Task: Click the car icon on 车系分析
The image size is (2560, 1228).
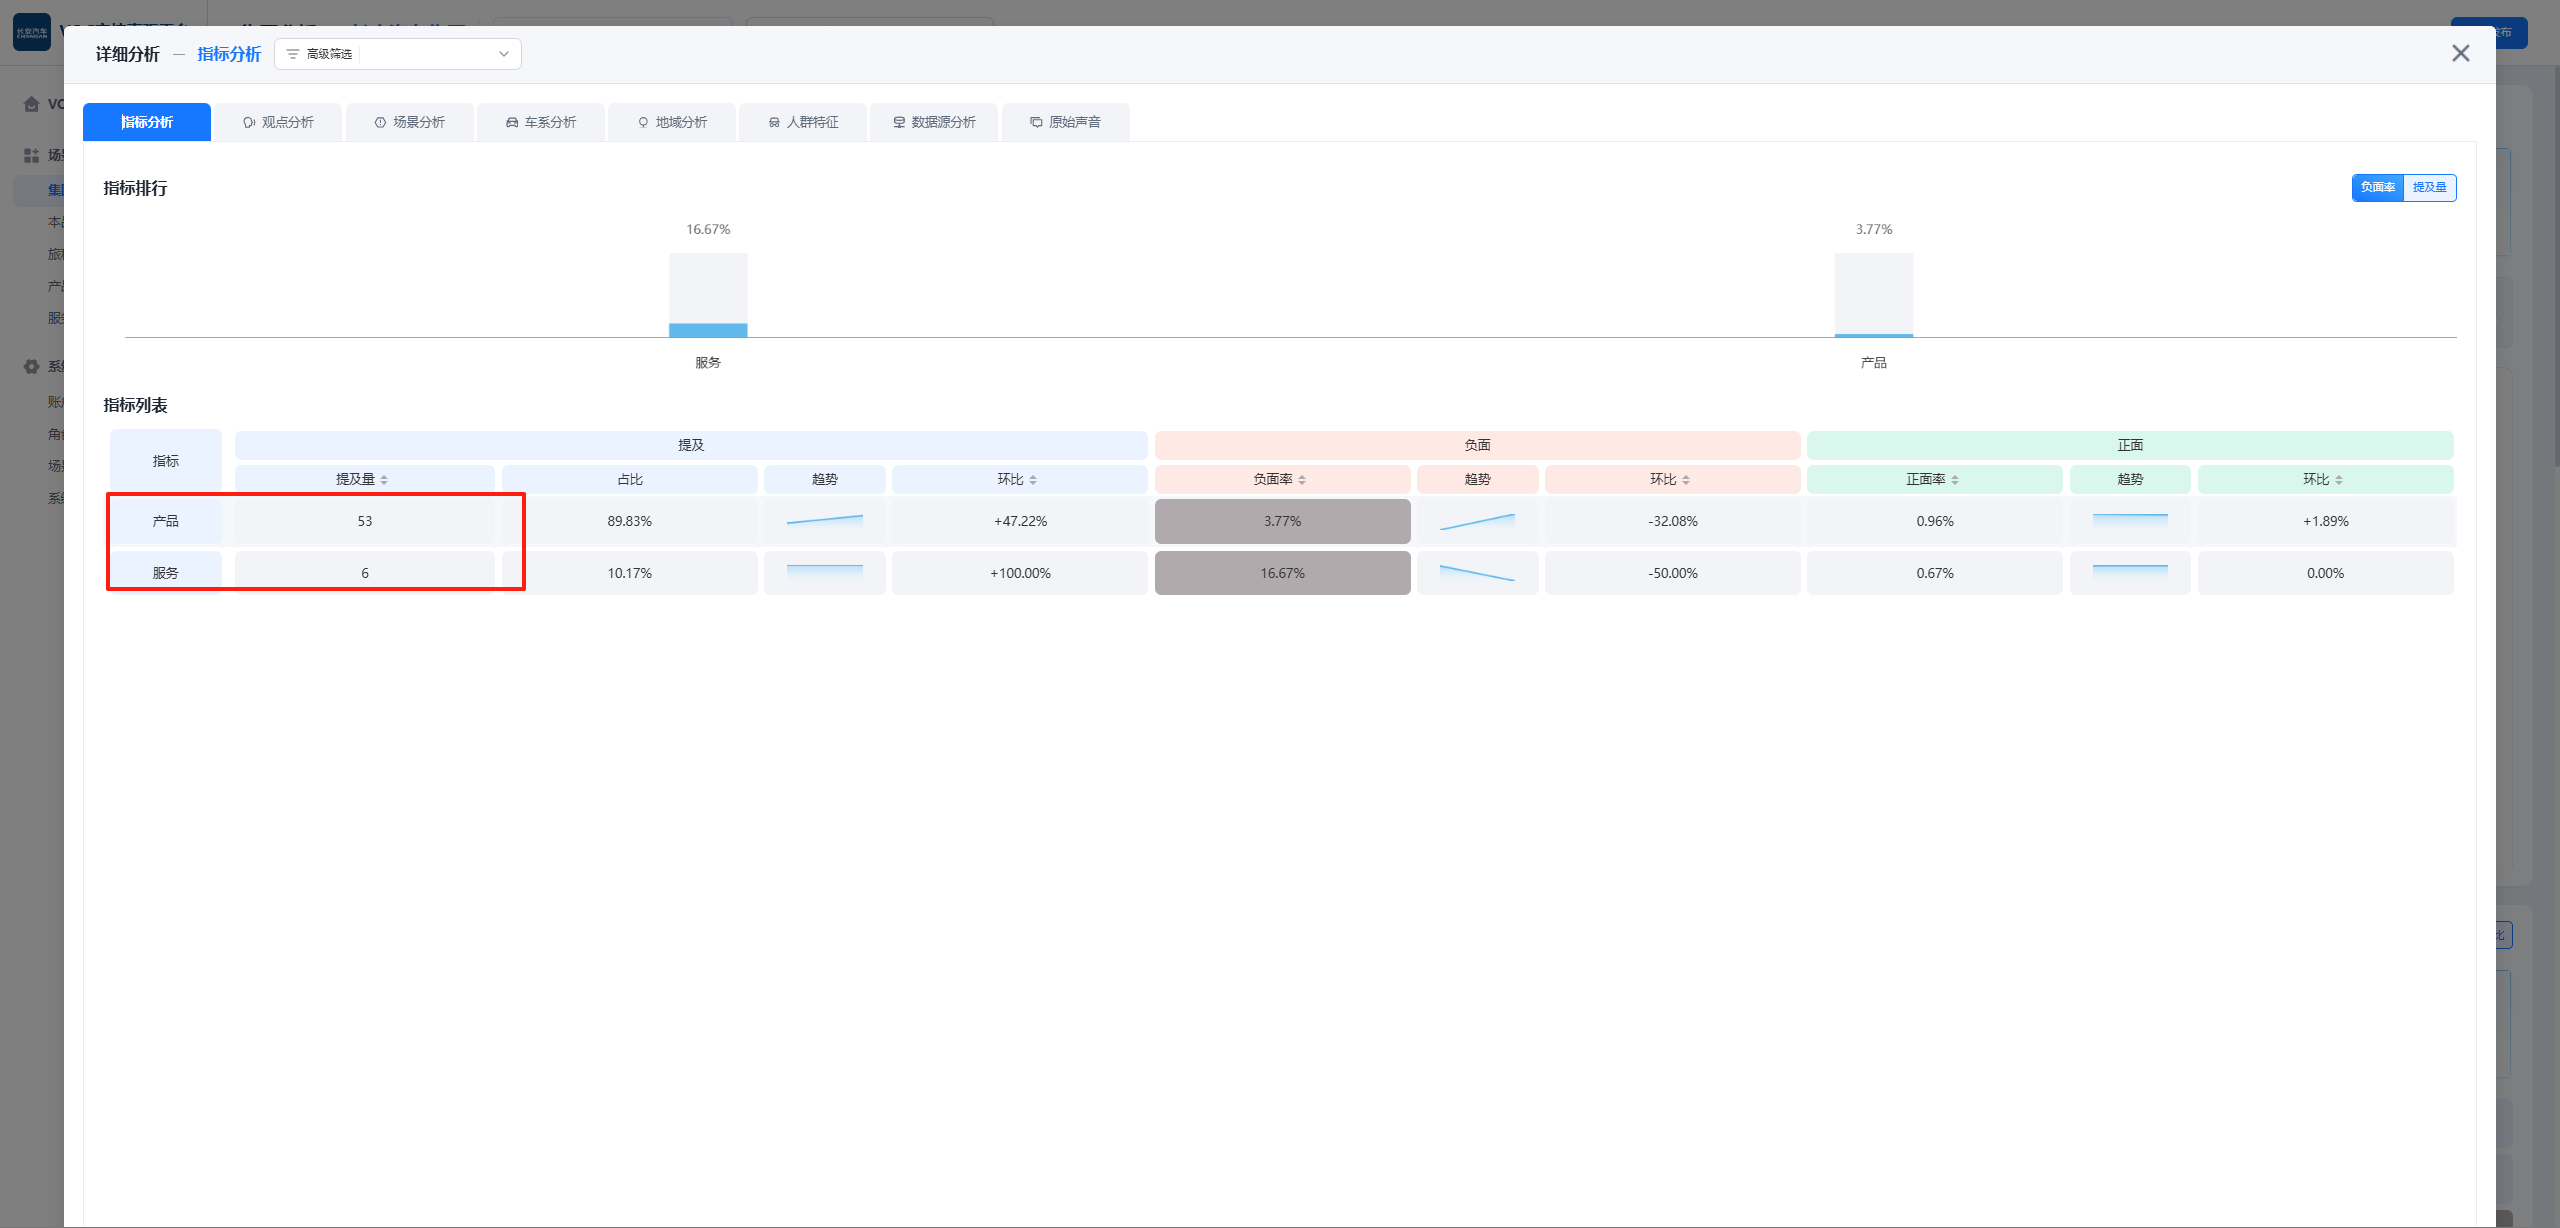Action: [512, 122]
